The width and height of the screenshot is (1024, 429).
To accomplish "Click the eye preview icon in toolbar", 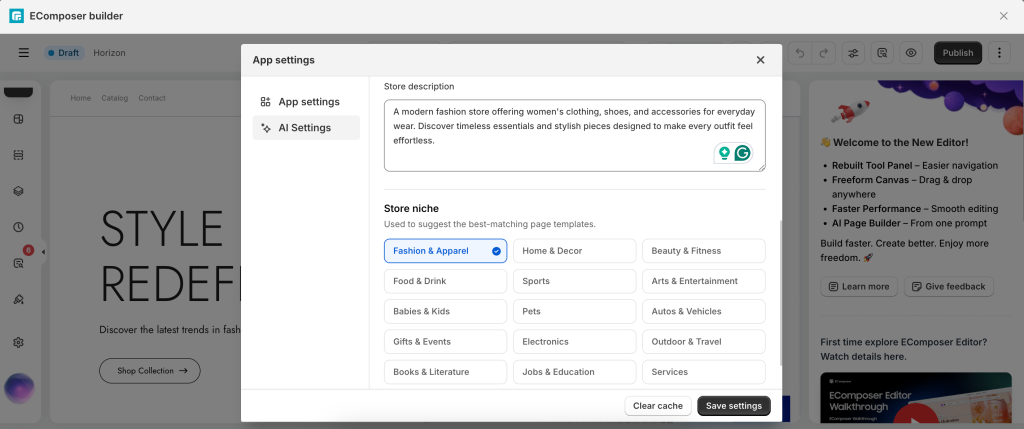I will [x=911, y=53].
